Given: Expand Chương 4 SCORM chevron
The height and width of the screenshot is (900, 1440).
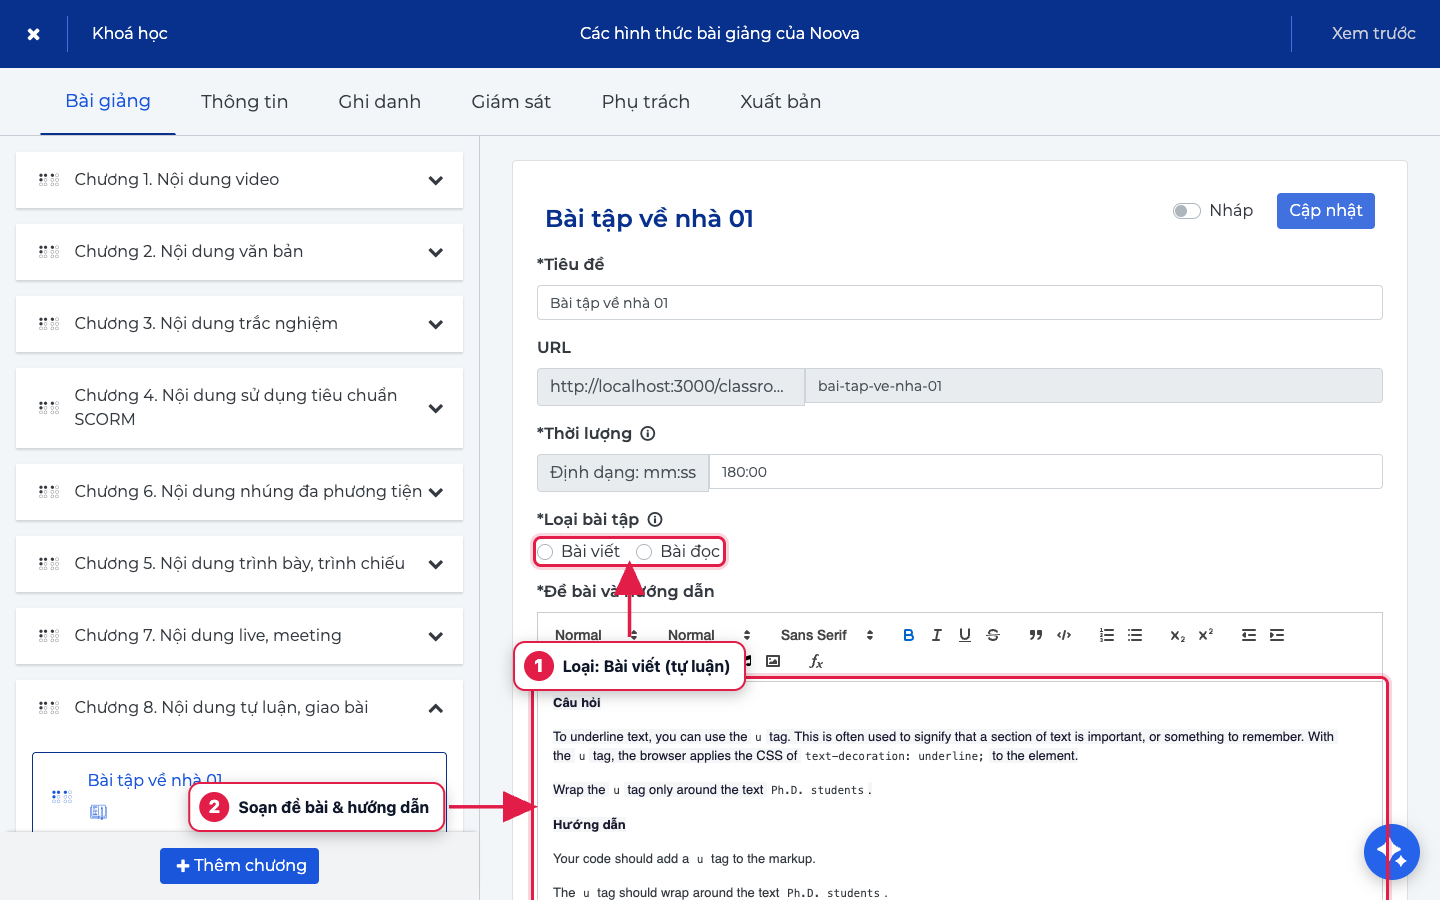Looking at the screenshot, I should point(436,409).
